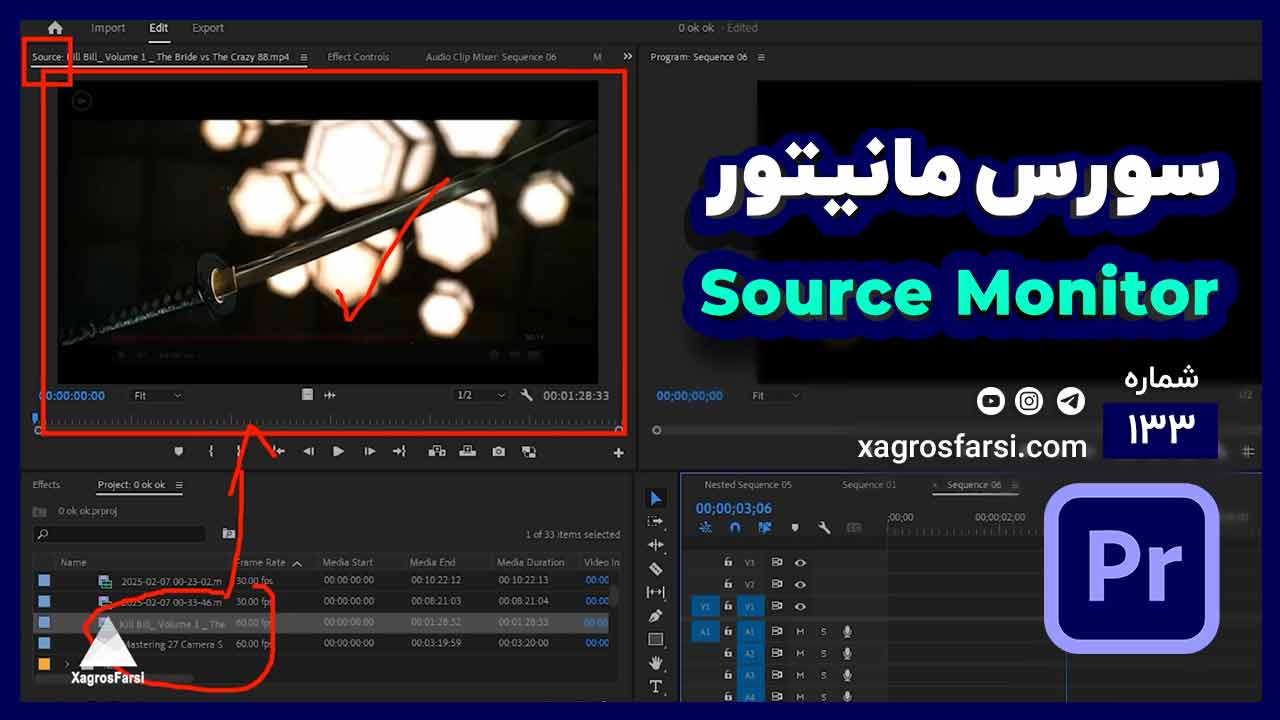Add a marker in the timeline header
The image size is (1280, 720).
click(x=795, y=528)
